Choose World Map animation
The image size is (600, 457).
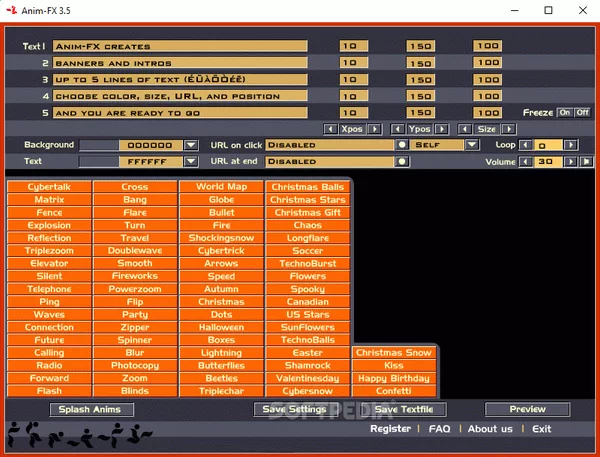pyautogui.click(x=222, y=187)
